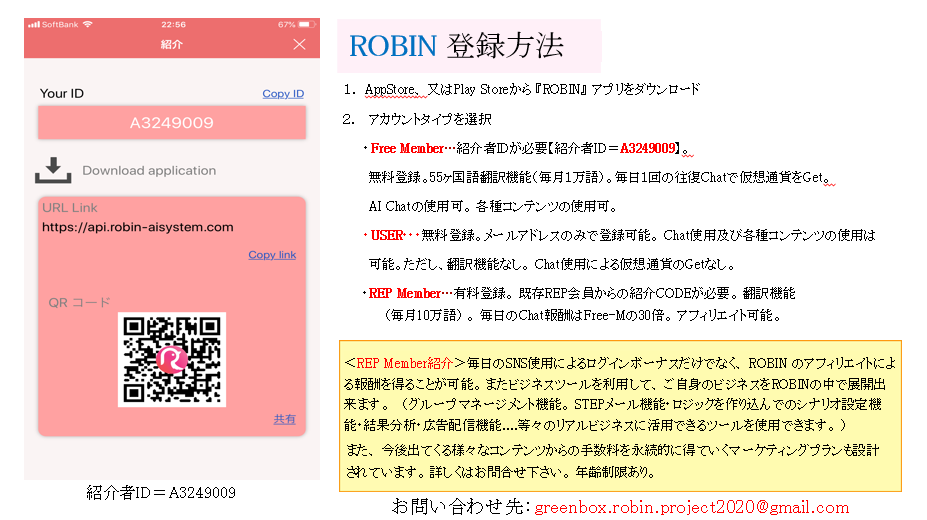Viewport: 927px width, 520px height.
Task: Click the 67% battery percentage
Action: [287, 24]
